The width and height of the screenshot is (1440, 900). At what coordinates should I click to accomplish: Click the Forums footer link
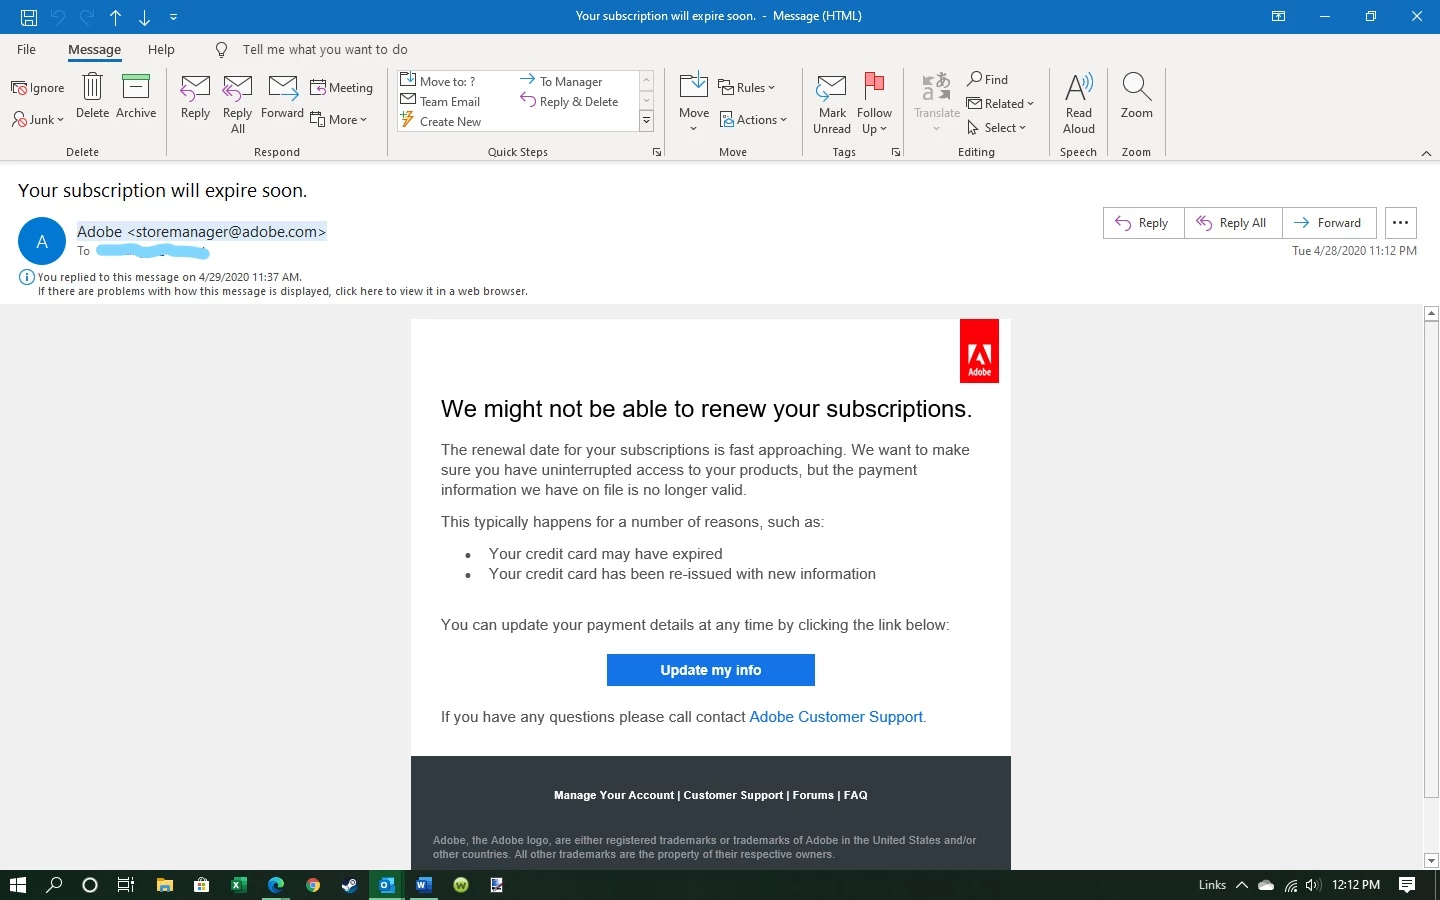click(x=813, y=795)
